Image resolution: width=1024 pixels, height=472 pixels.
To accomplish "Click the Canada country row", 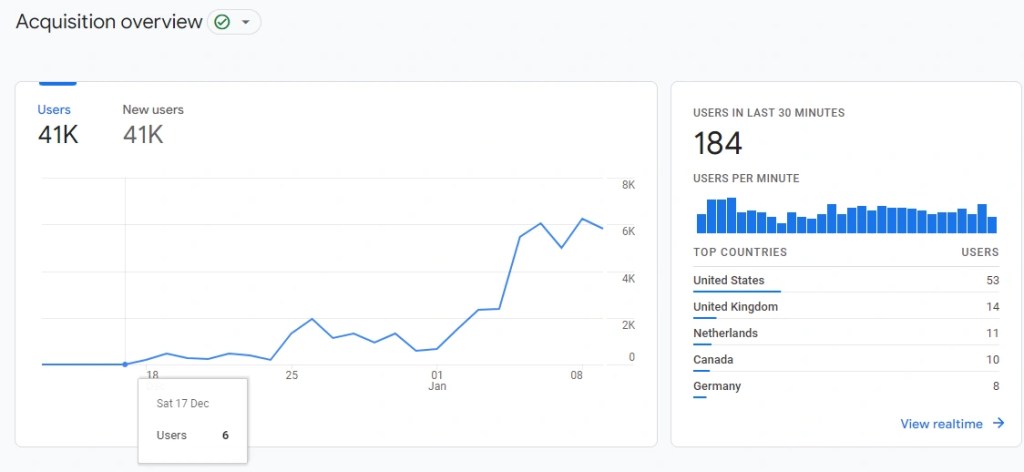I will click(714, 359).
